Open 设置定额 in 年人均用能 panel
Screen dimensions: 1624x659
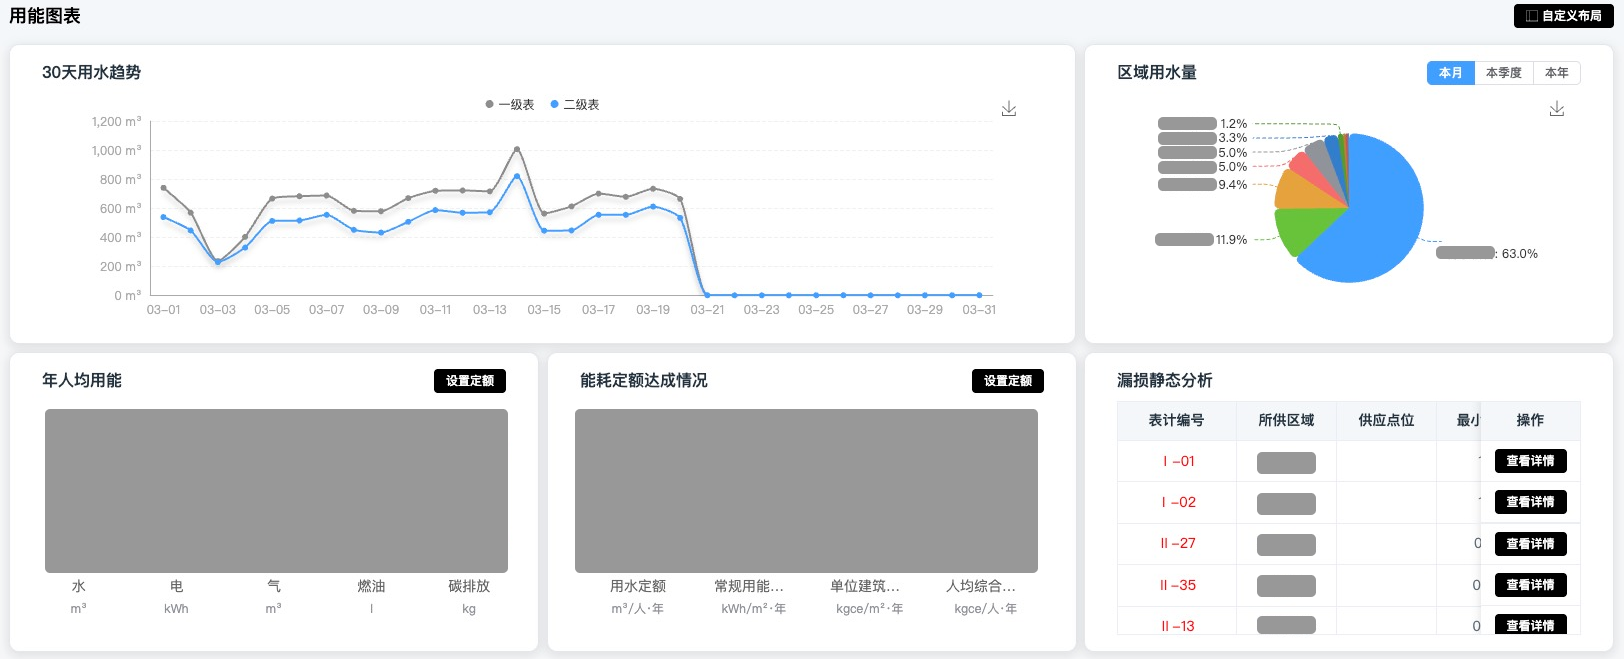470,381
